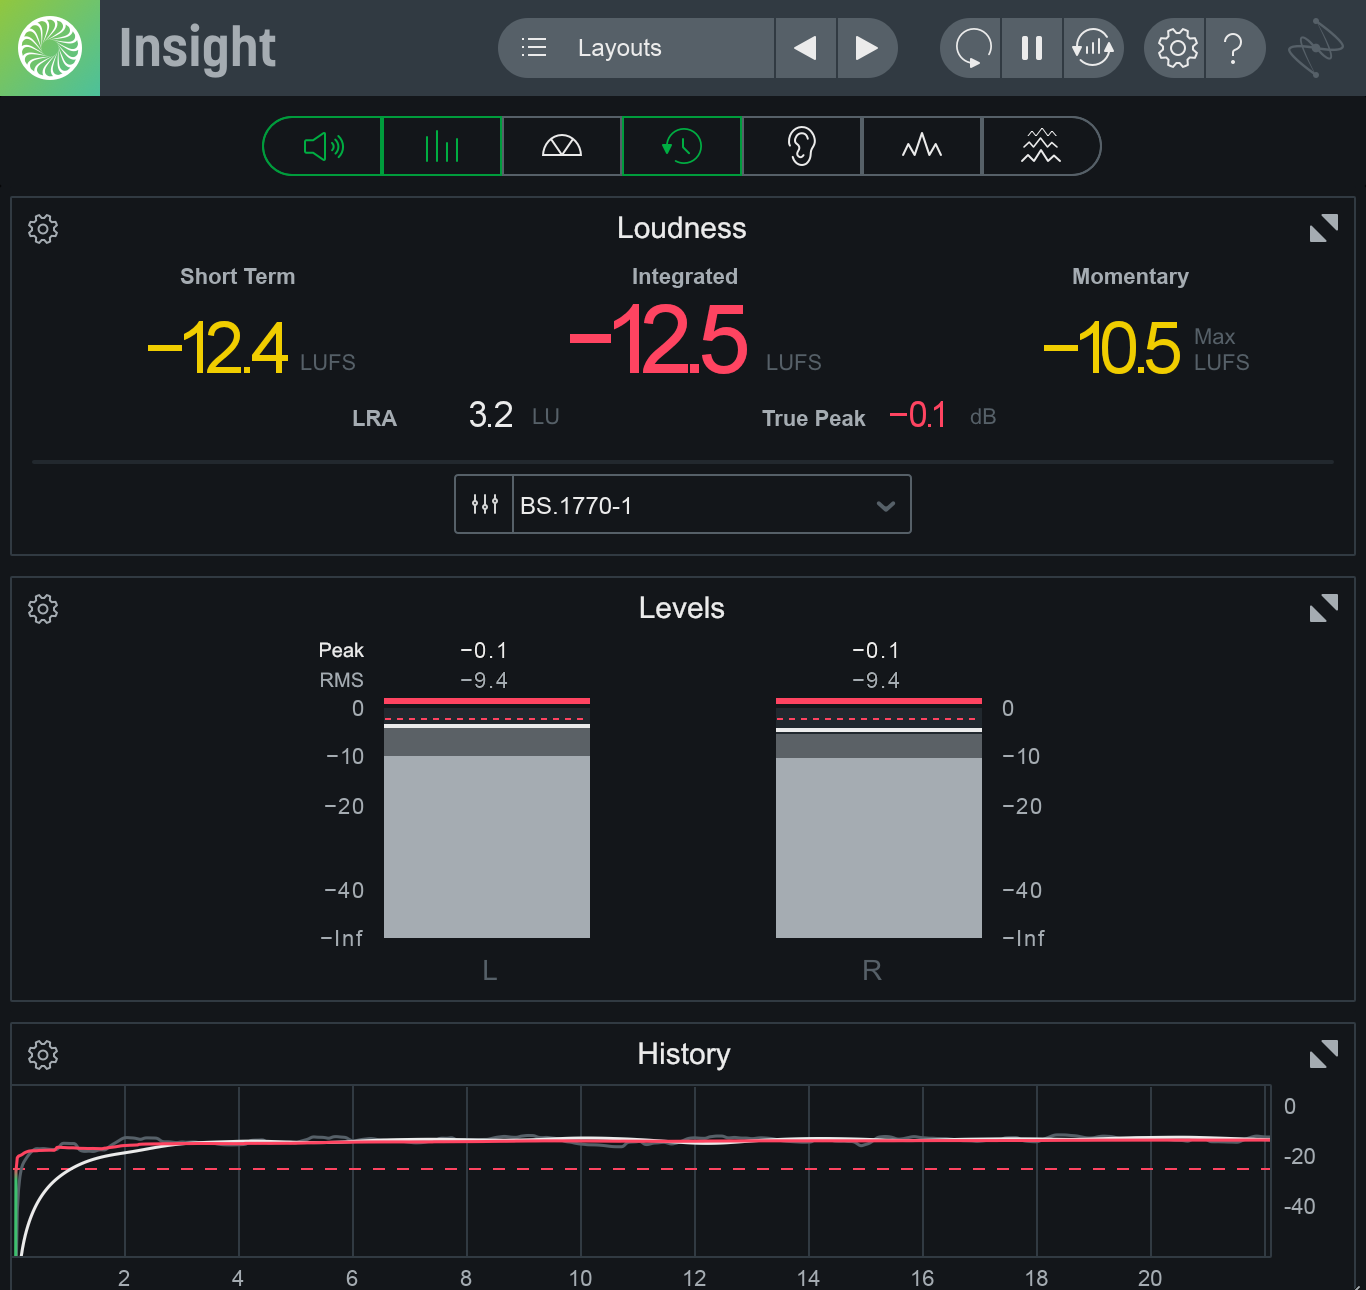The image size is (1366, 1290).
Task: Open the Layouts list menu
Action: pos(636,48)
